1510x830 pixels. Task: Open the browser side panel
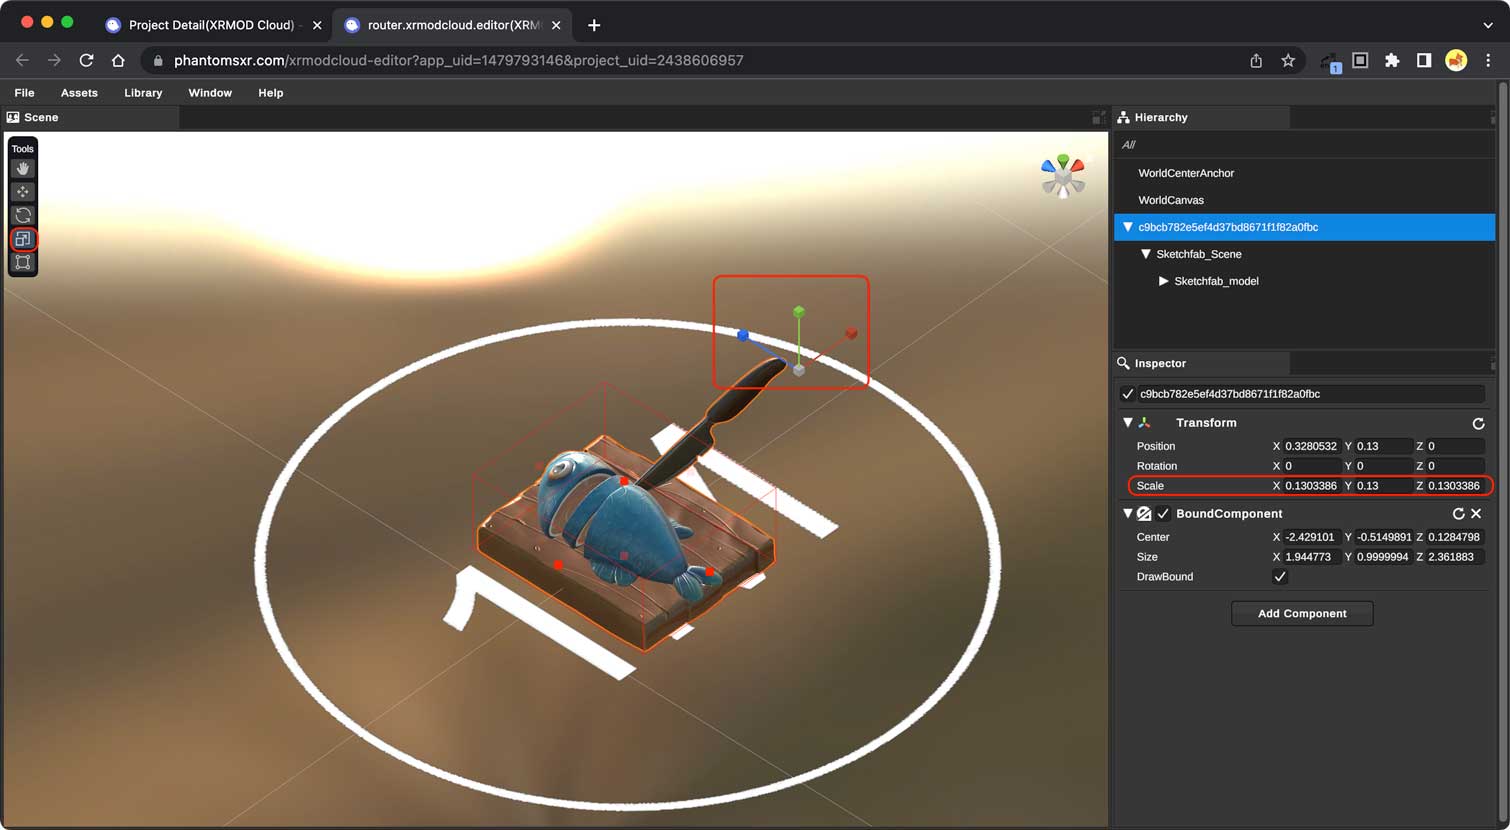coord(1424,60)
